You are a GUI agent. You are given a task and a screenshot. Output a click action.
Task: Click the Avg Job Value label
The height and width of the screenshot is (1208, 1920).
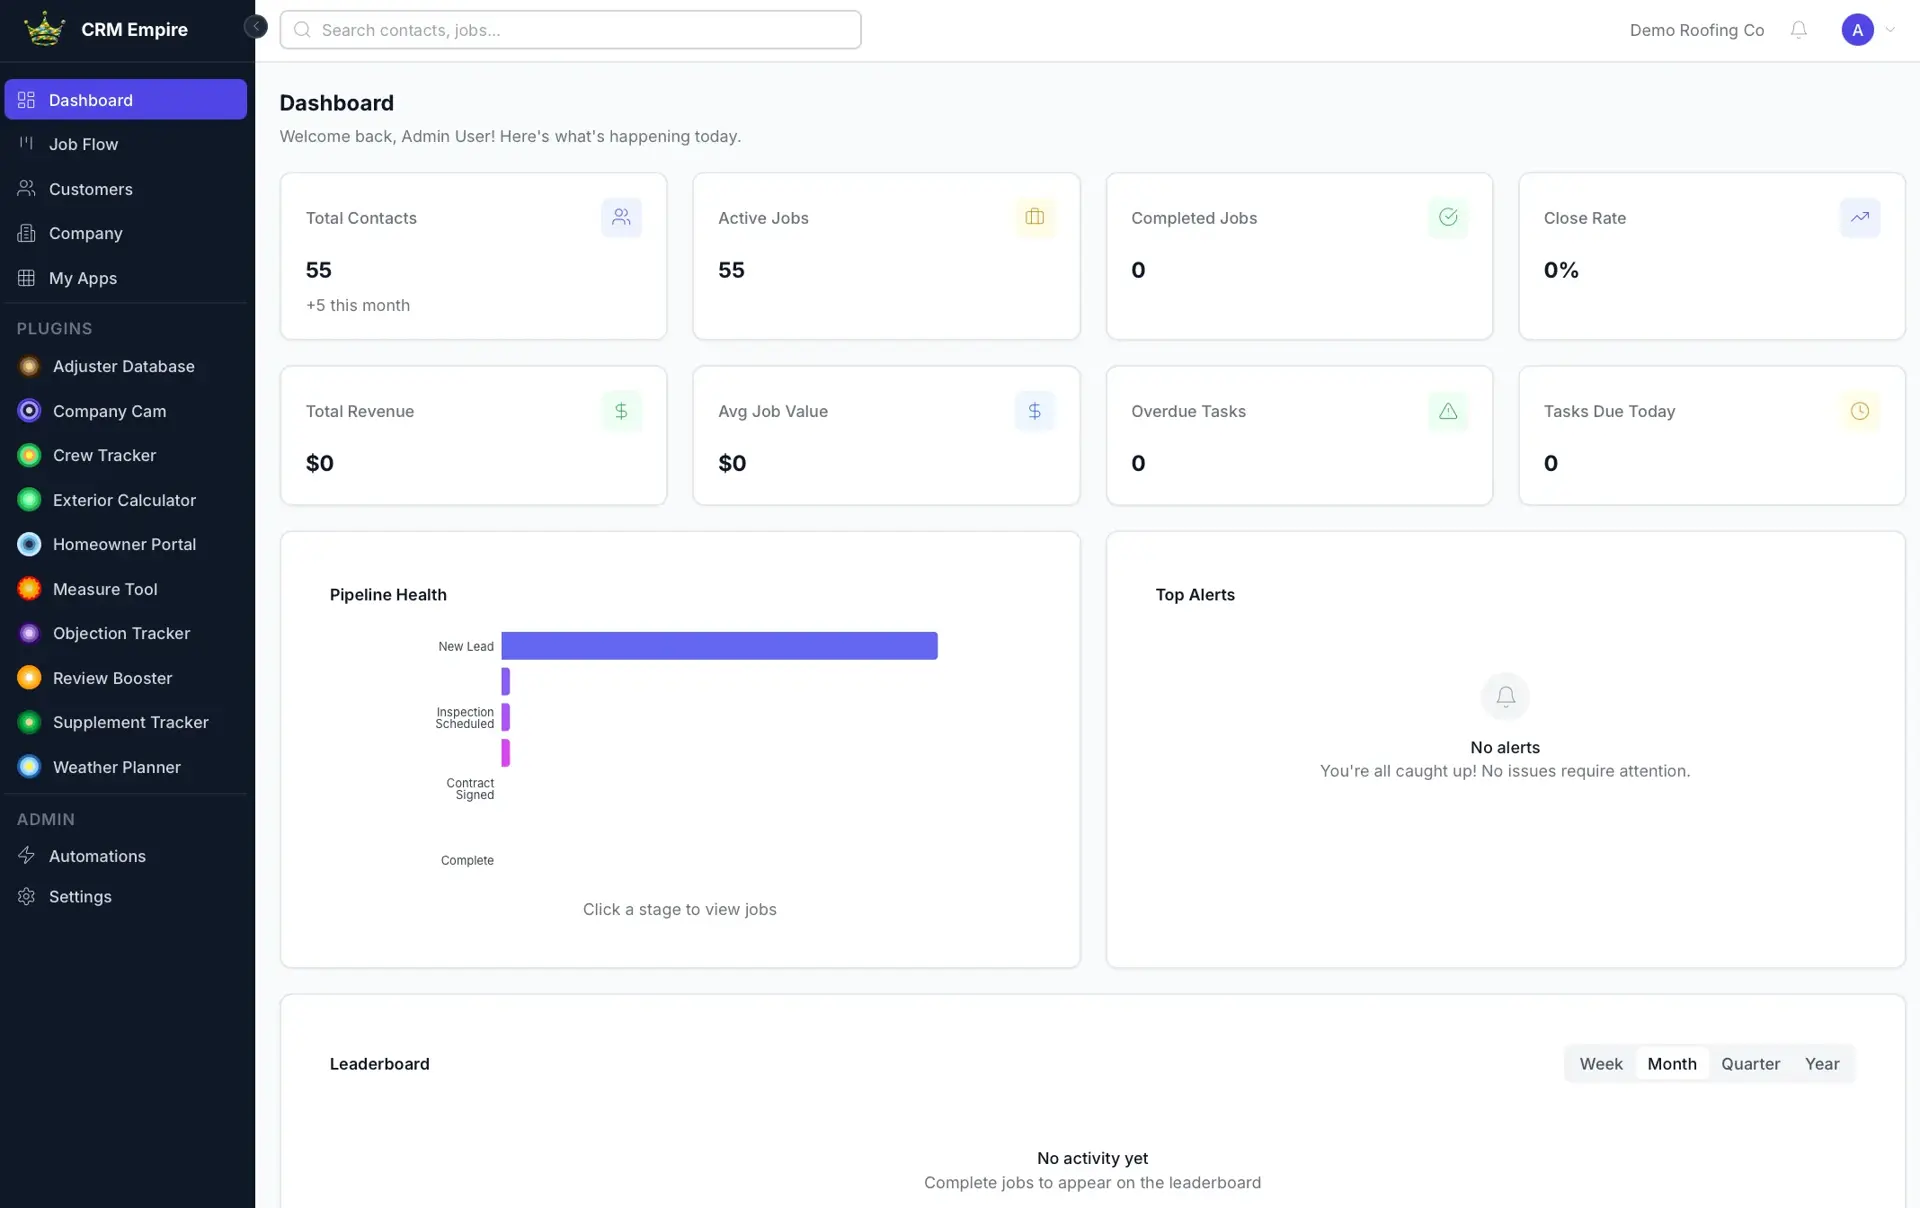(x=772, y=411)
